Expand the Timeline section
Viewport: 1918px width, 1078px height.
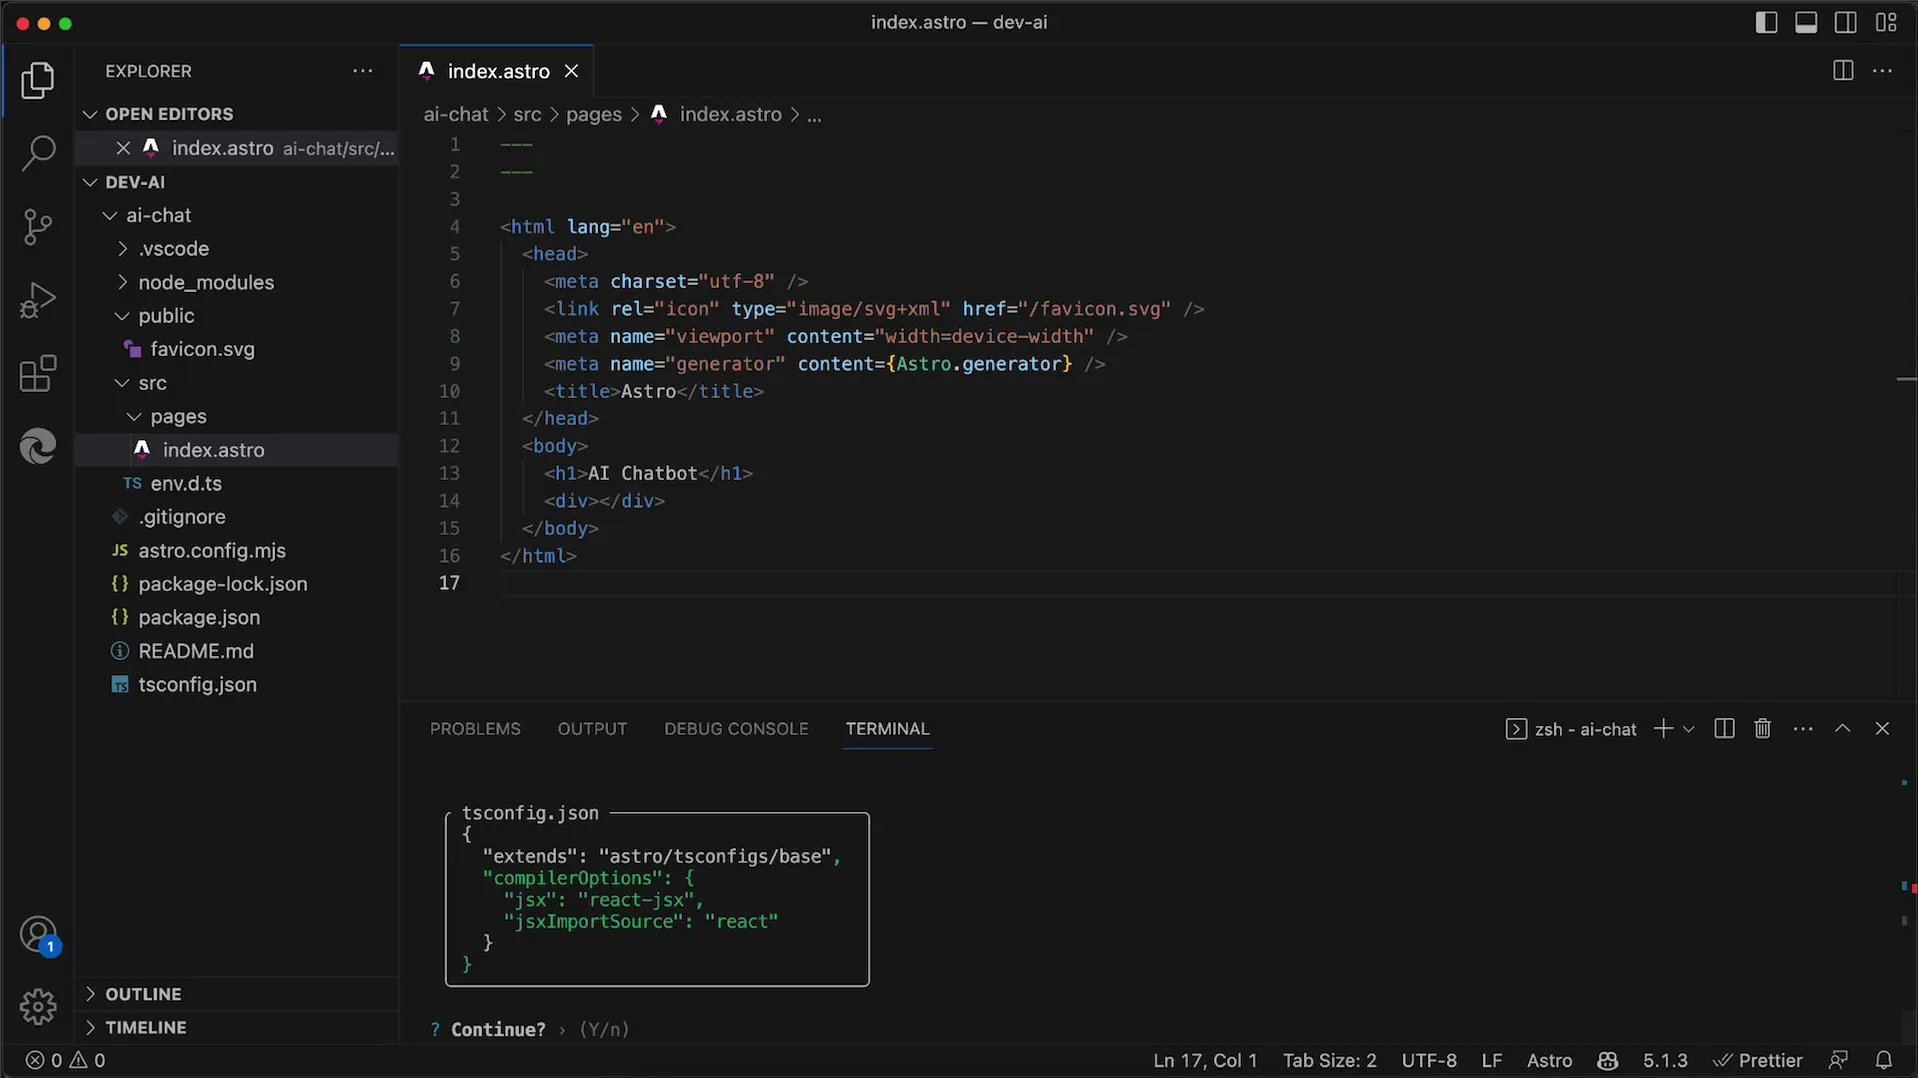pos(236,1027)
